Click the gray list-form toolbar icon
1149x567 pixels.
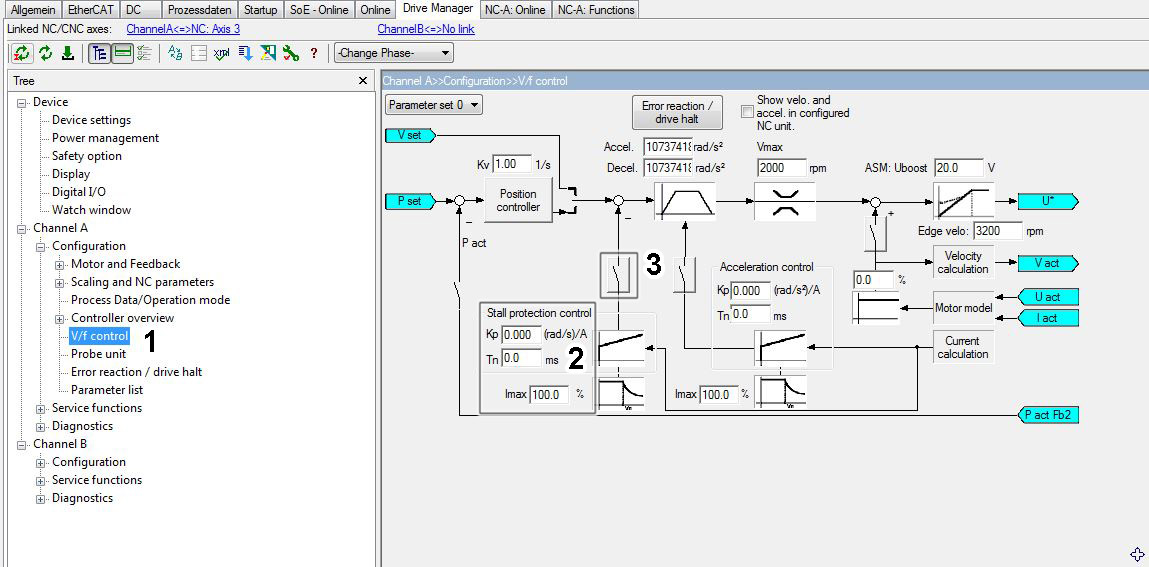[x=199, y=53]
